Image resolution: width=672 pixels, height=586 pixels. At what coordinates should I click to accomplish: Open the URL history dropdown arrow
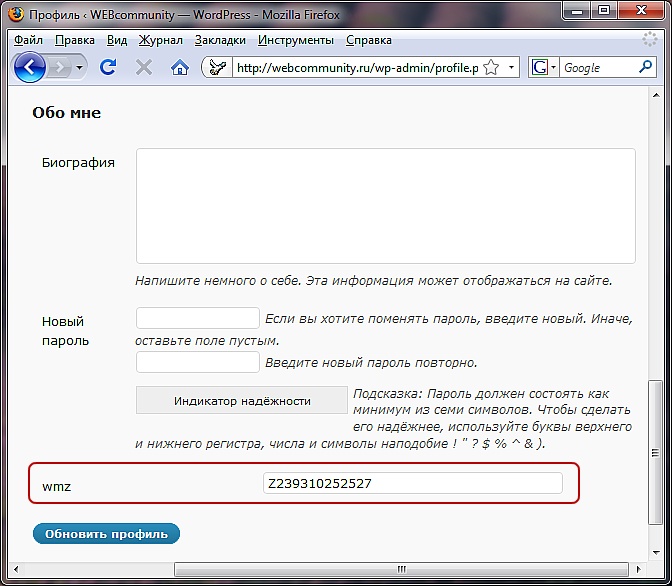coord(512,68)
